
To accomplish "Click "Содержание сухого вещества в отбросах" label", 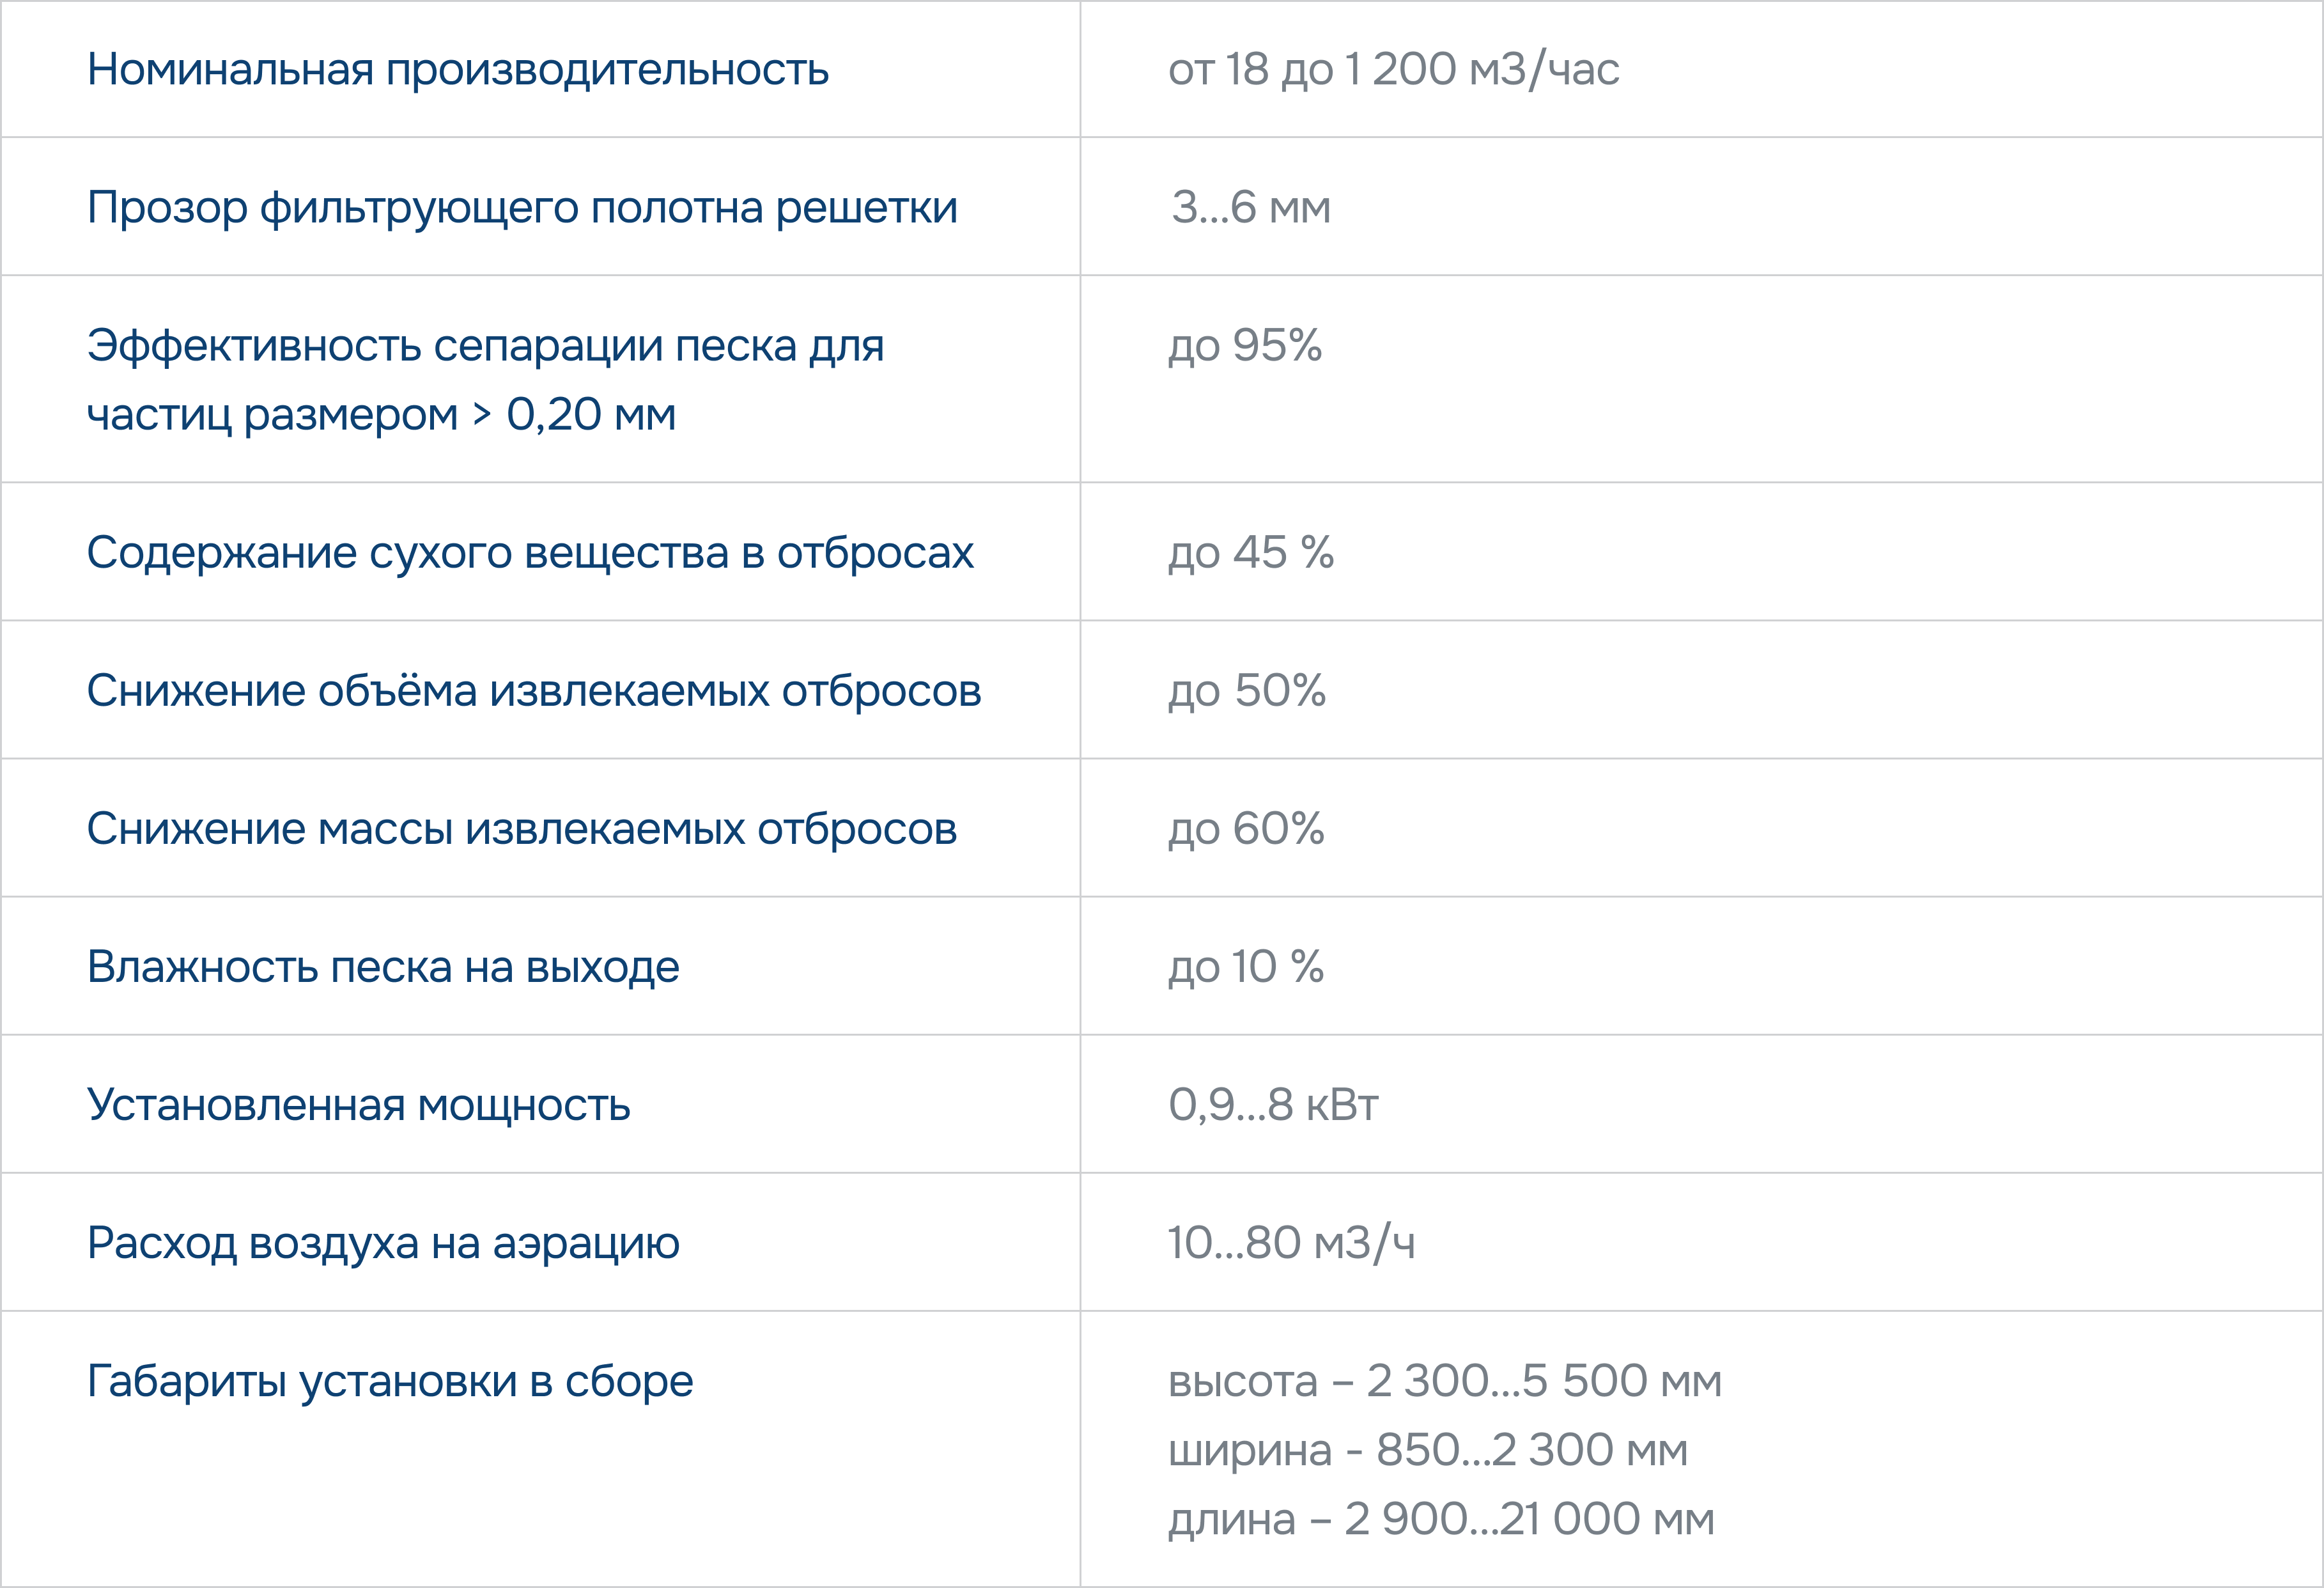I will (x=530, y=553).
